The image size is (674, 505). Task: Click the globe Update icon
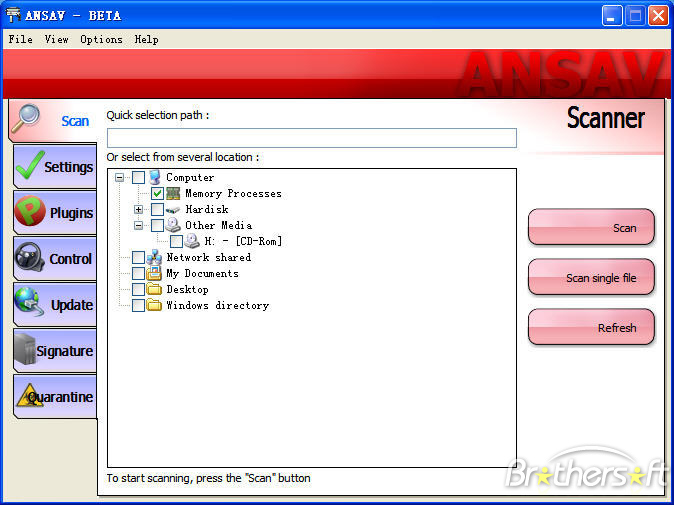[x=29, y=302]
